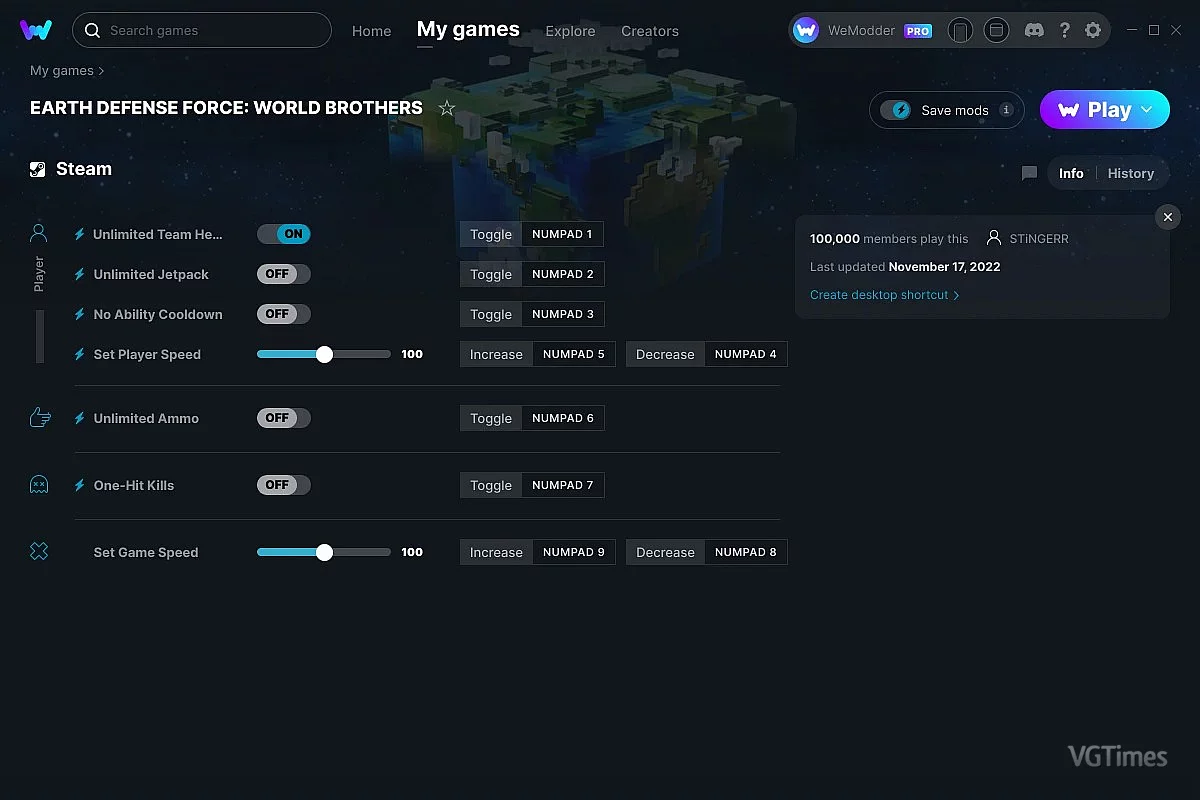Enable No Ability Cooldown toggle
Screen dimensions: 1200x800
point(284,314)
